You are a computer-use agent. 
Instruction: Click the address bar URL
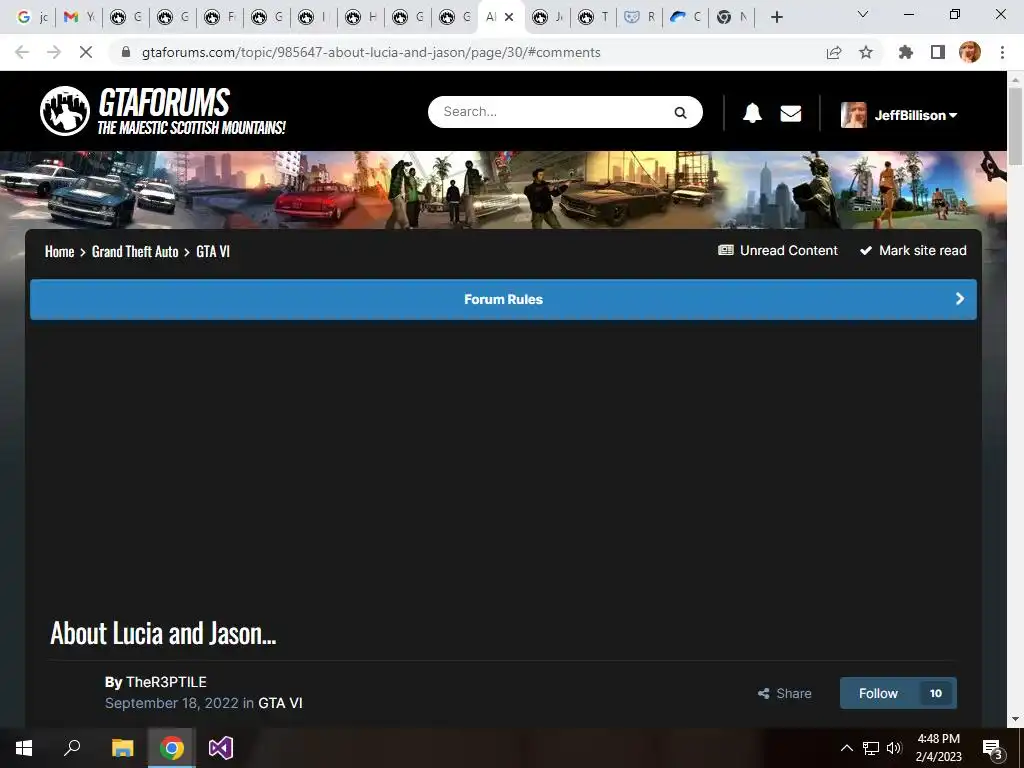point(371,52)
